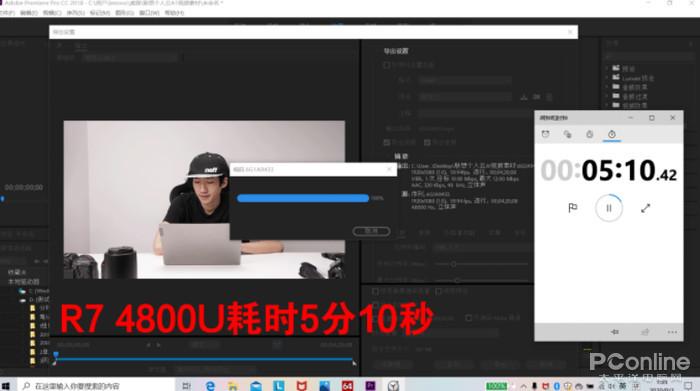Screen dimensions: 700x391
Task: Toggle the render Alpha channel only checkbox
Action: 468,318
